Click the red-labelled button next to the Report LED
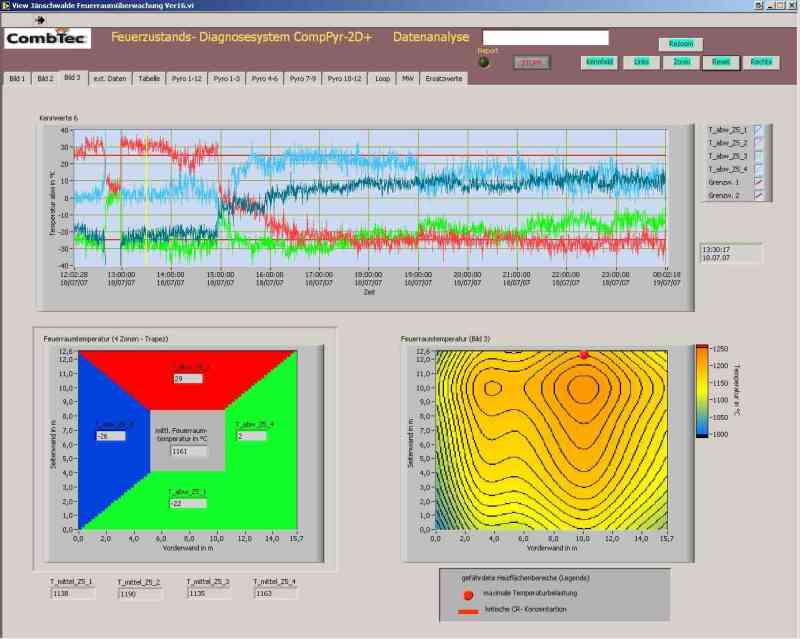 tap(532, 62)
